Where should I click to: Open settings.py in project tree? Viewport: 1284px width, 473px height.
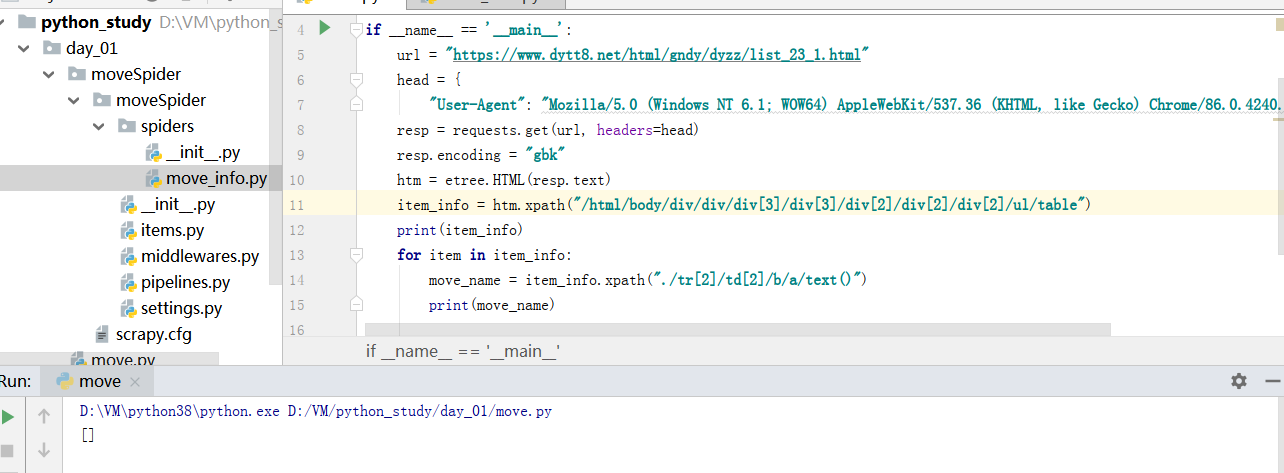click(181, 308)
